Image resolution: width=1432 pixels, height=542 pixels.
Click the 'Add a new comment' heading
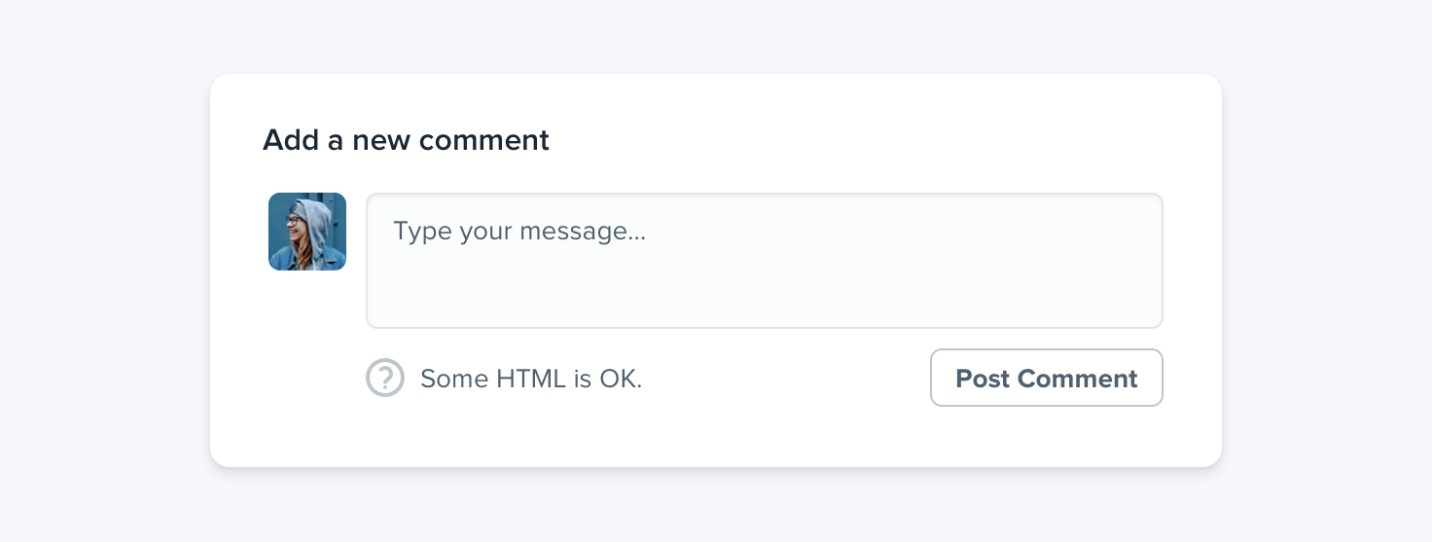point(405,140)
